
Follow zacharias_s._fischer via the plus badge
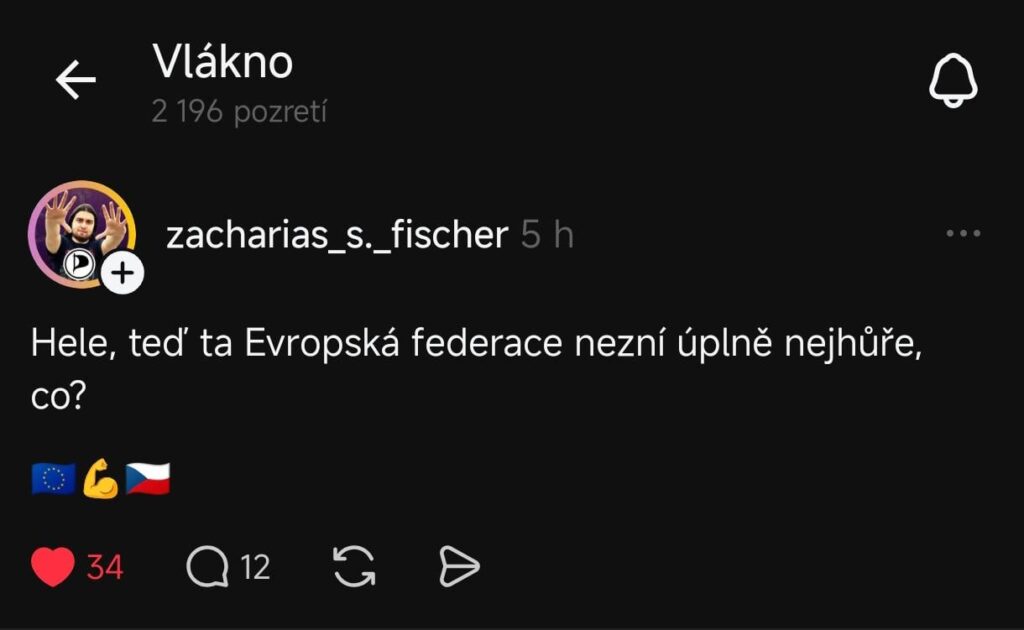point(121,270)
